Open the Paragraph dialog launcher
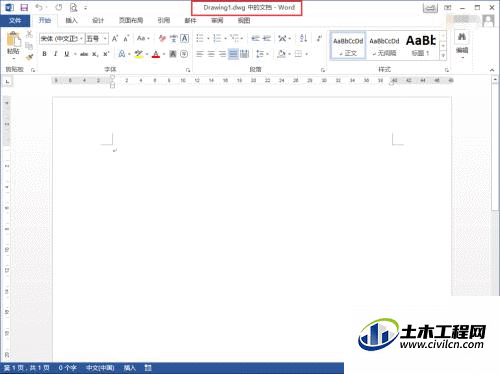The image size is (500, 374). point(323,70)
